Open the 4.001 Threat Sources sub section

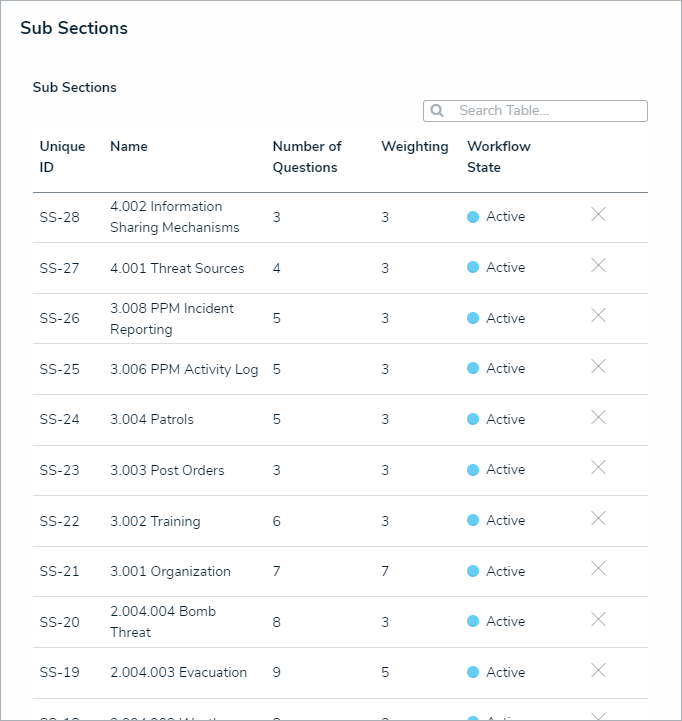(x=177, y=268)
